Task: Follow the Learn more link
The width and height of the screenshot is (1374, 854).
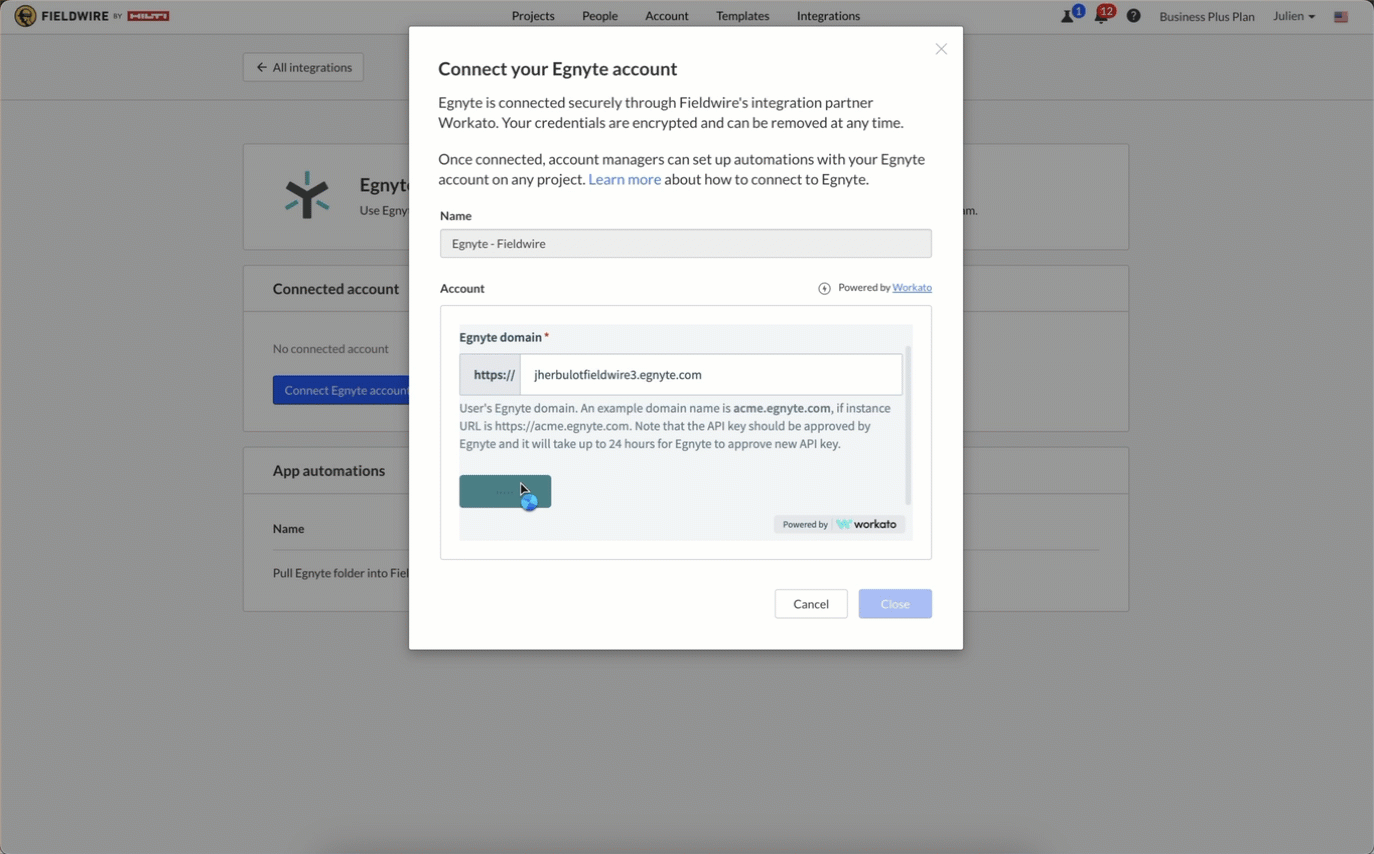Action: tap(624, 180)
